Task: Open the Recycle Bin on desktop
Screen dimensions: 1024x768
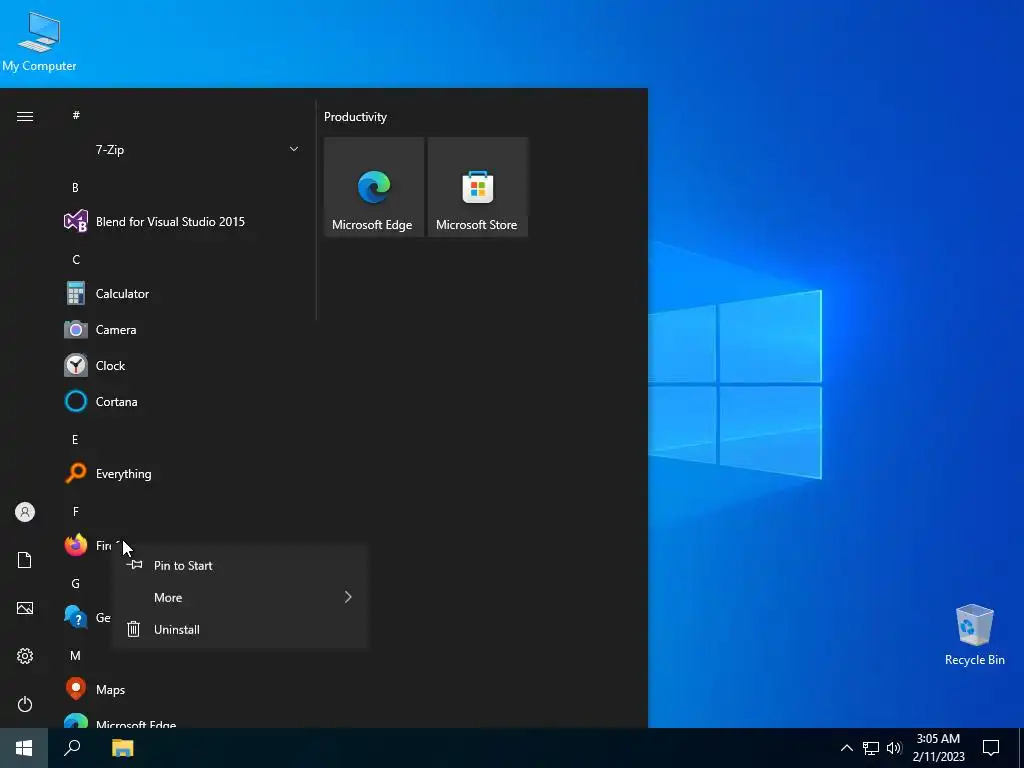Action: click(x=974, y=635)
